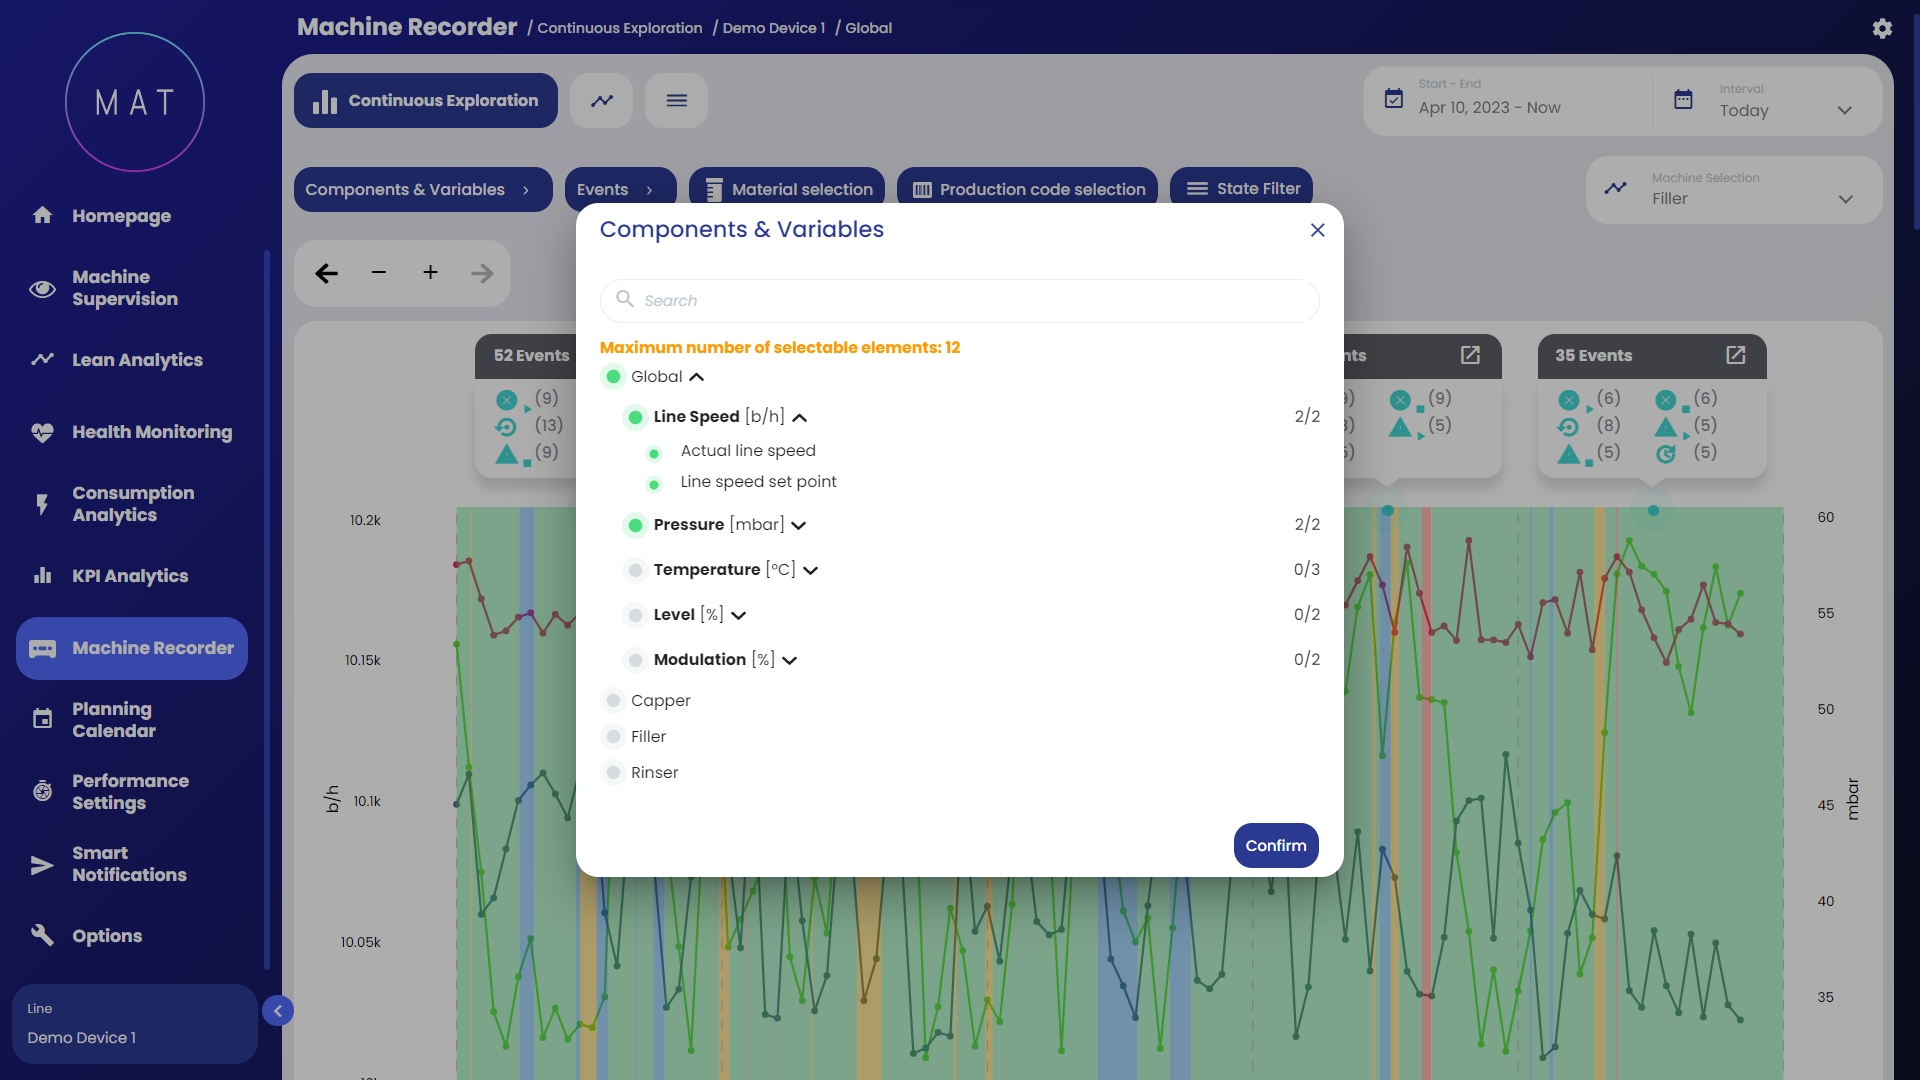Click the list view hamburger icon button
The width and height of the screenshot is (1920, 1080).
677,100
